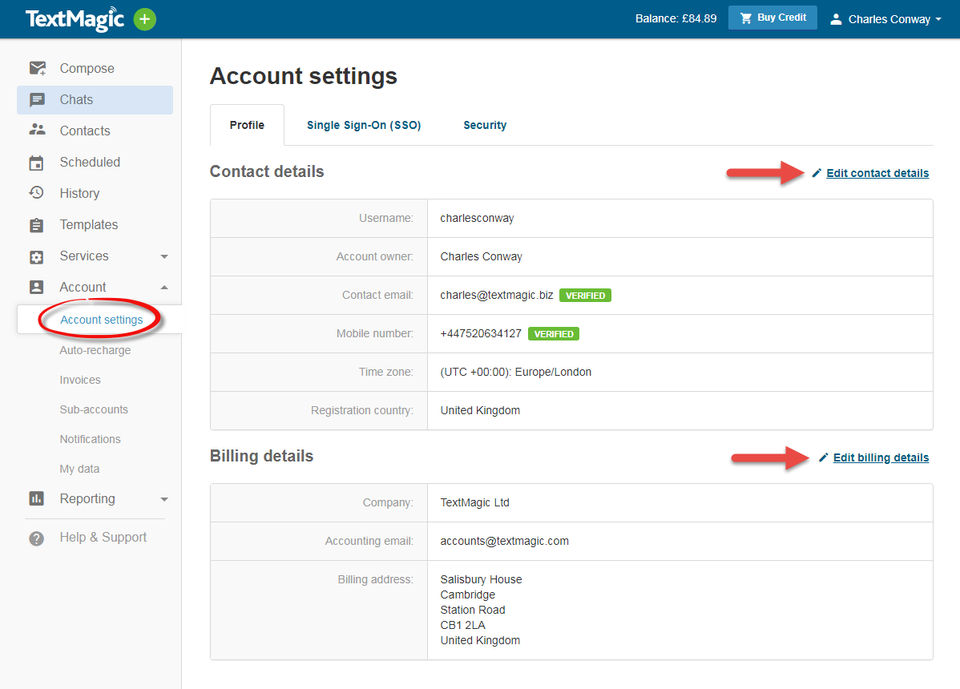The width and height of the screenshot is (960, 689).
Task: Collapse the Account menu arrow
Action: pos(164,287)
